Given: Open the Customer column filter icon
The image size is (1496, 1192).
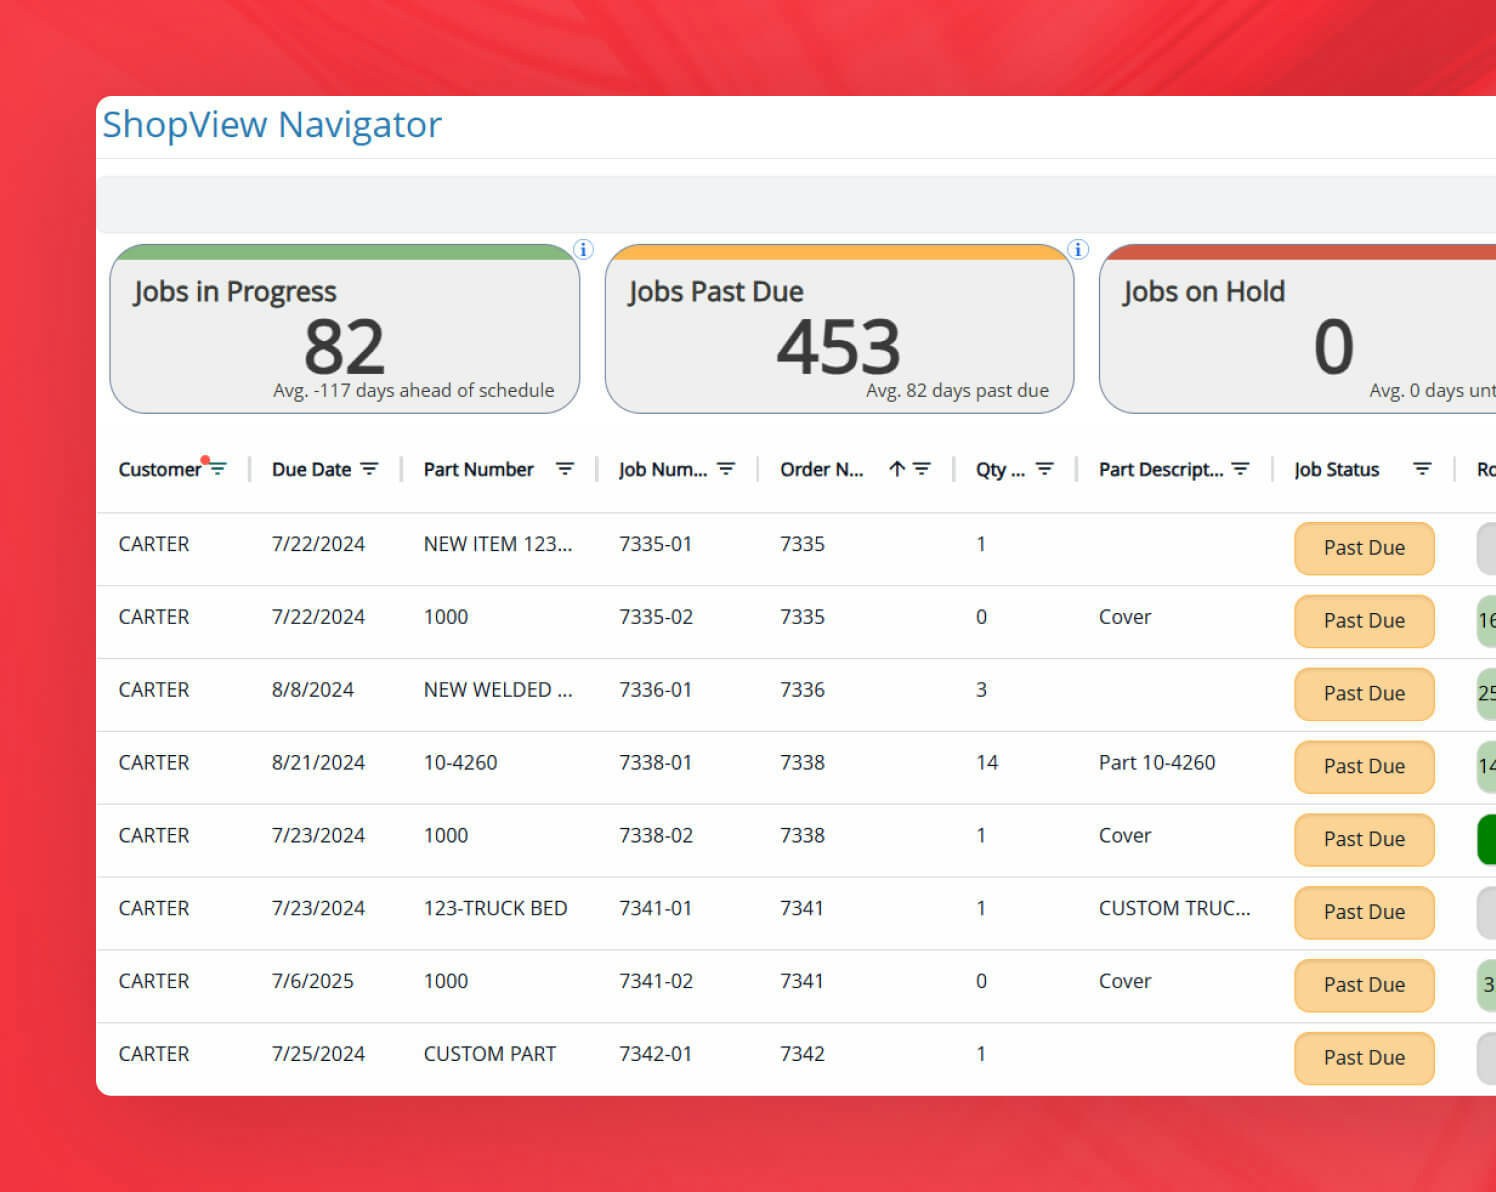Looking at the screenshot, I should [x=217, y=469].
